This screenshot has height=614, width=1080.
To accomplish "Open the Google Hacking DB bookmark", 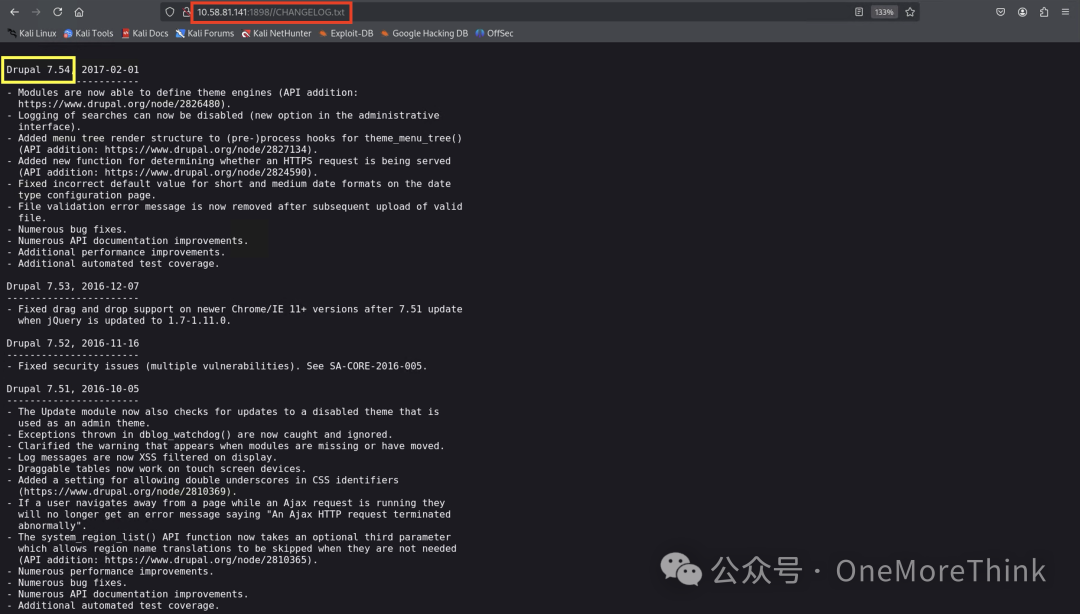I will [424, 33].
